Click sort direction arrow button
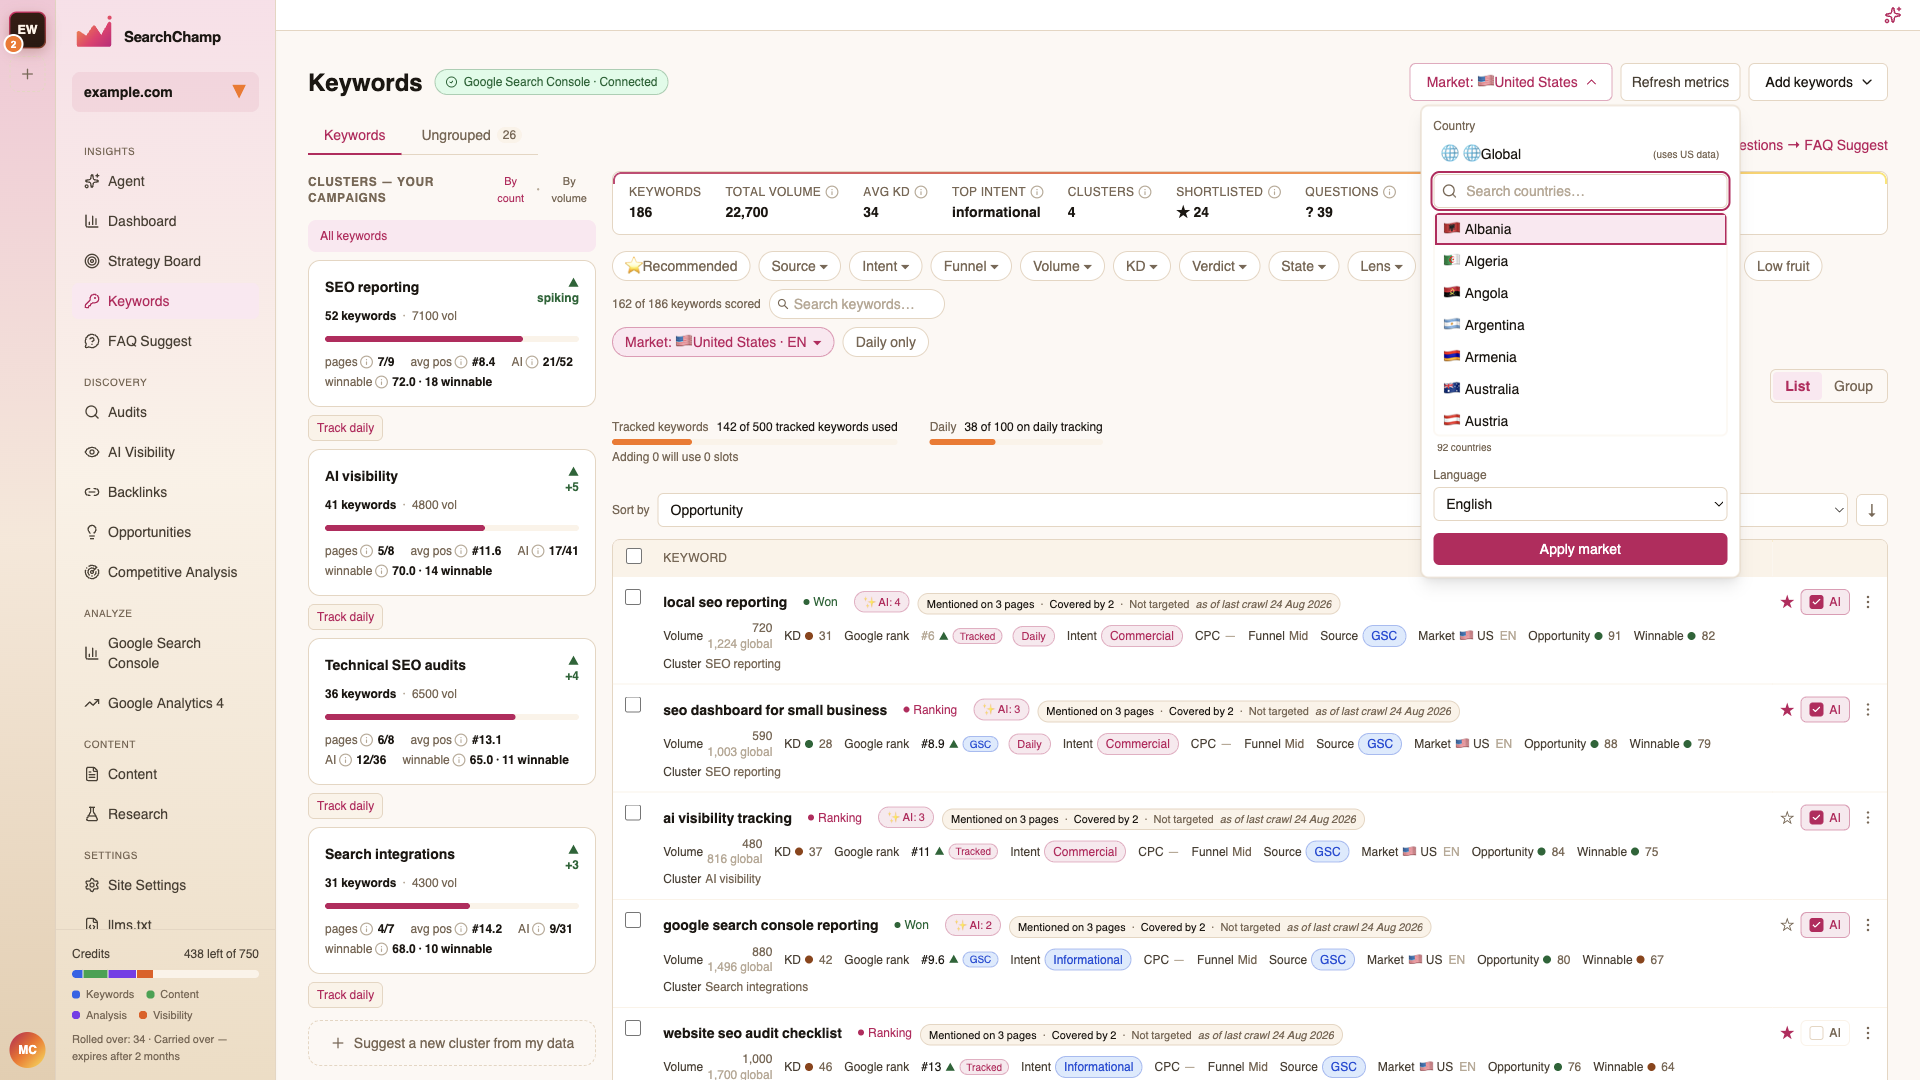Image resolution: width=1920 pixels, height=1080 pixels. (1871, 510)
